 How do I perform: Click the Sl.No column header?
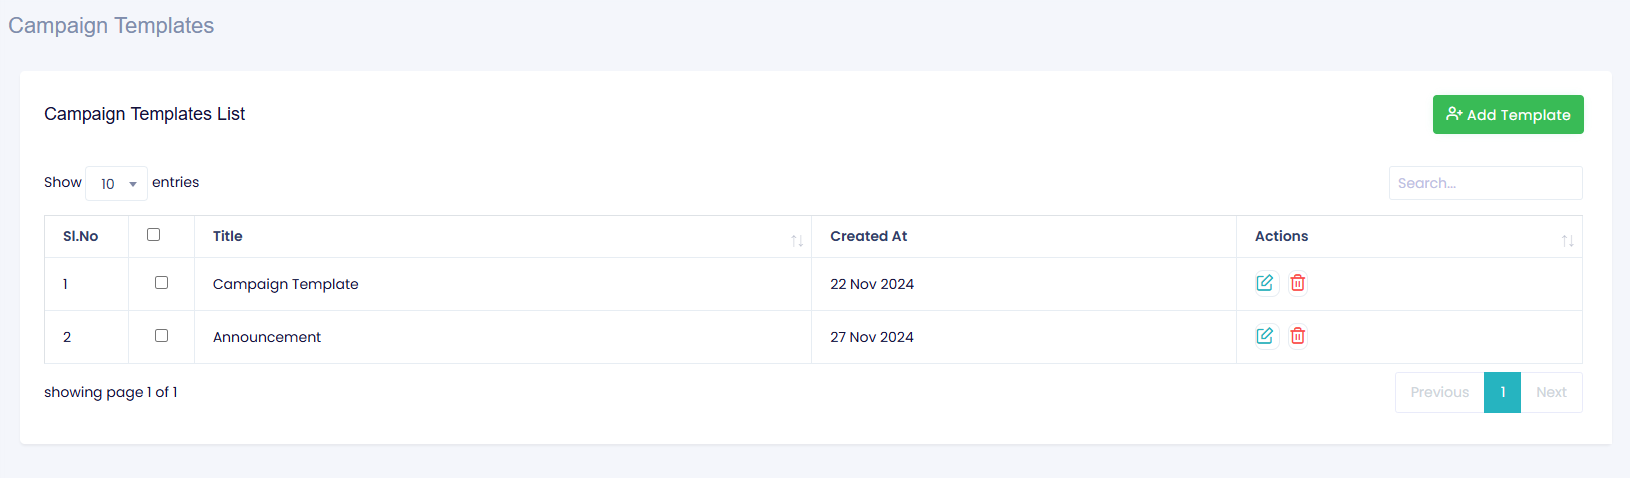81,236
